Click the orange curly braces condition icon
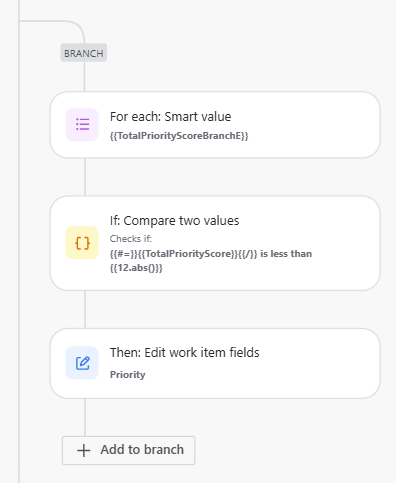Screen dimensions: 396x483 pos(82,243)
